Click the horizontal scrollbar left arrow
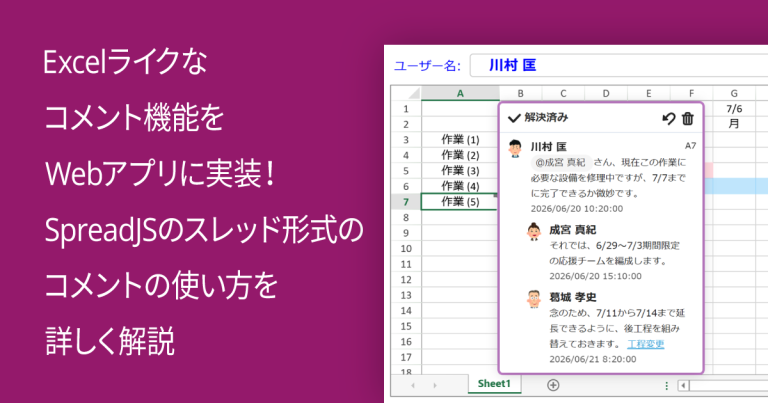768x403 pixels. [x=683, y=386]
